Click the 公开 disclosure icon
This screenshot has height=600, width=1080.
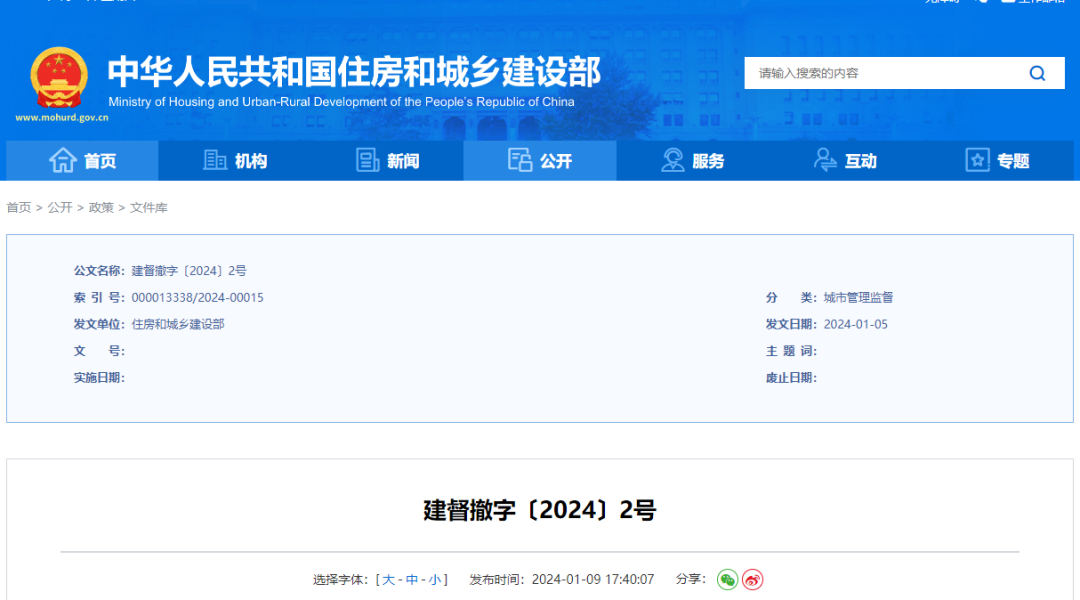[x=521, y=160]
